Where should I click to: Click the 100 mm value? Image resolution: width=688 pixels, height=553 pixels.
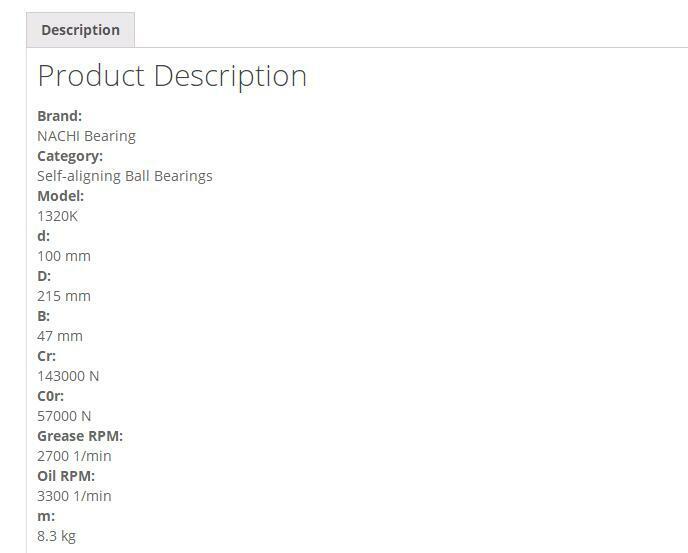pos(64,256)
